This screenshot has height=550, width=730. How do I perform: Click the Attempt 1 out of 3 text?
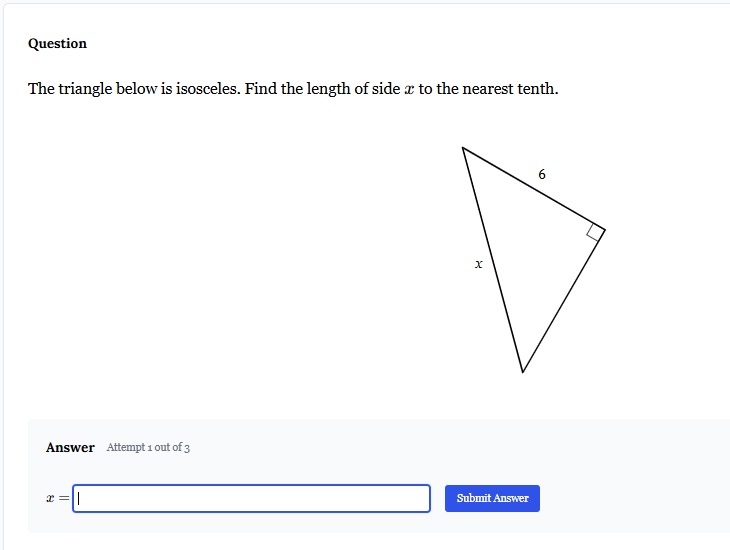coord(148,448)
